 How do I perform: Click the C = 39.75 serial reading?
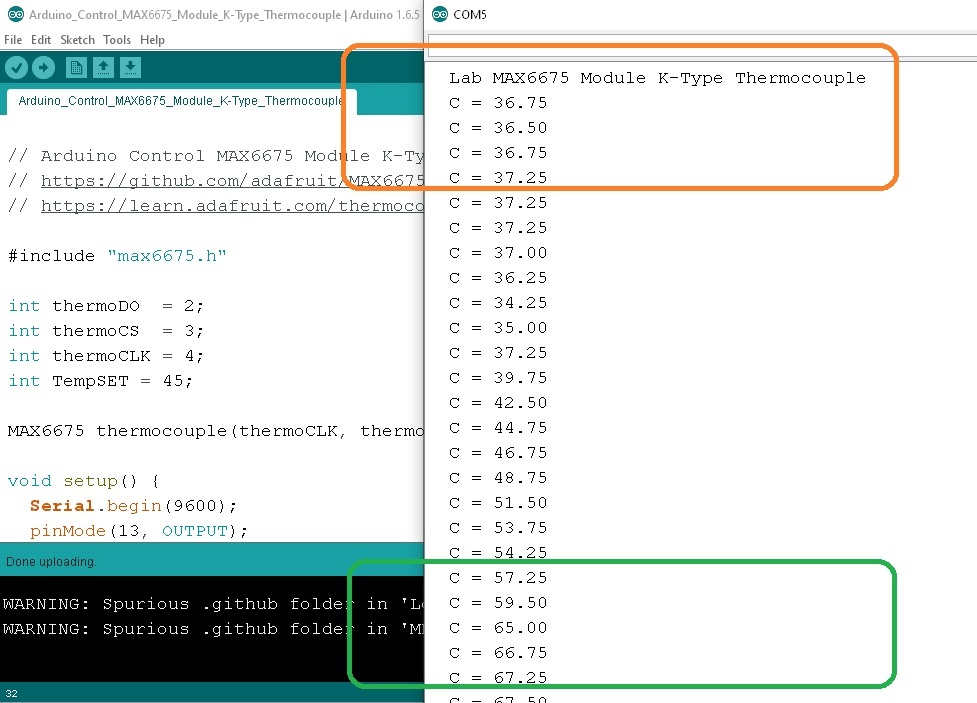(x=498, y=378)
